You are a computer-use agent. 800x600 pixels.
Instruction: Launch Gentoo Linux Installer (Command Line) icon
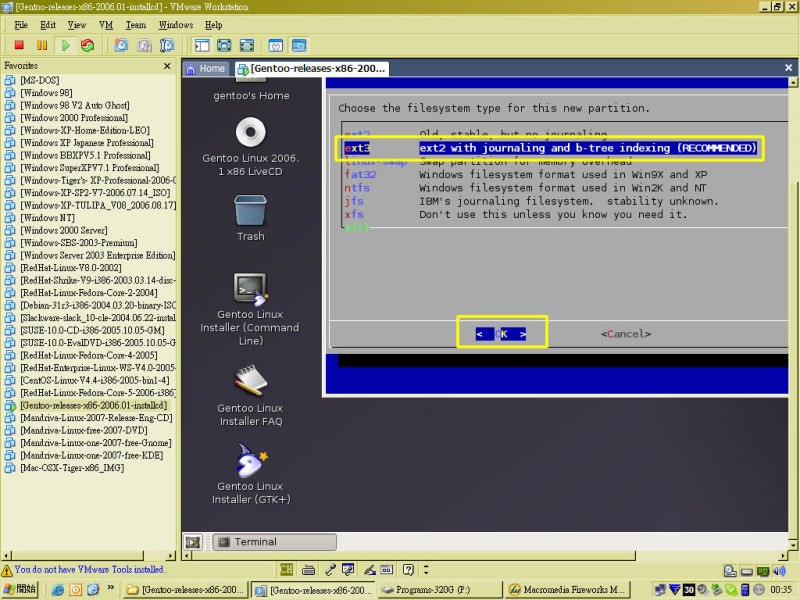(250, 310)
